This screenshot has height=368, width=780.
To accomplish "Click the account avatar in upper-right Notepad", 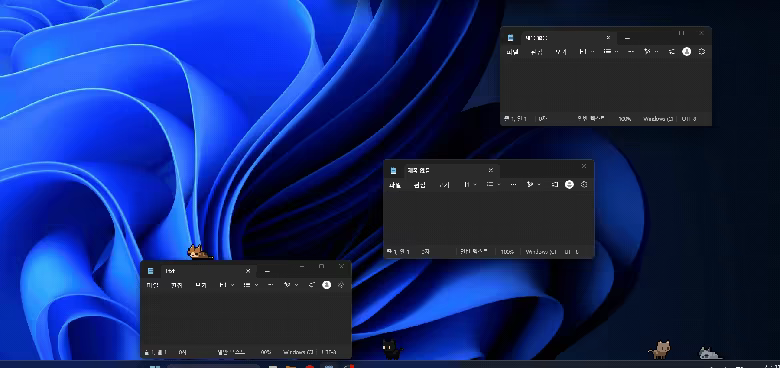I will pos(686,52).
